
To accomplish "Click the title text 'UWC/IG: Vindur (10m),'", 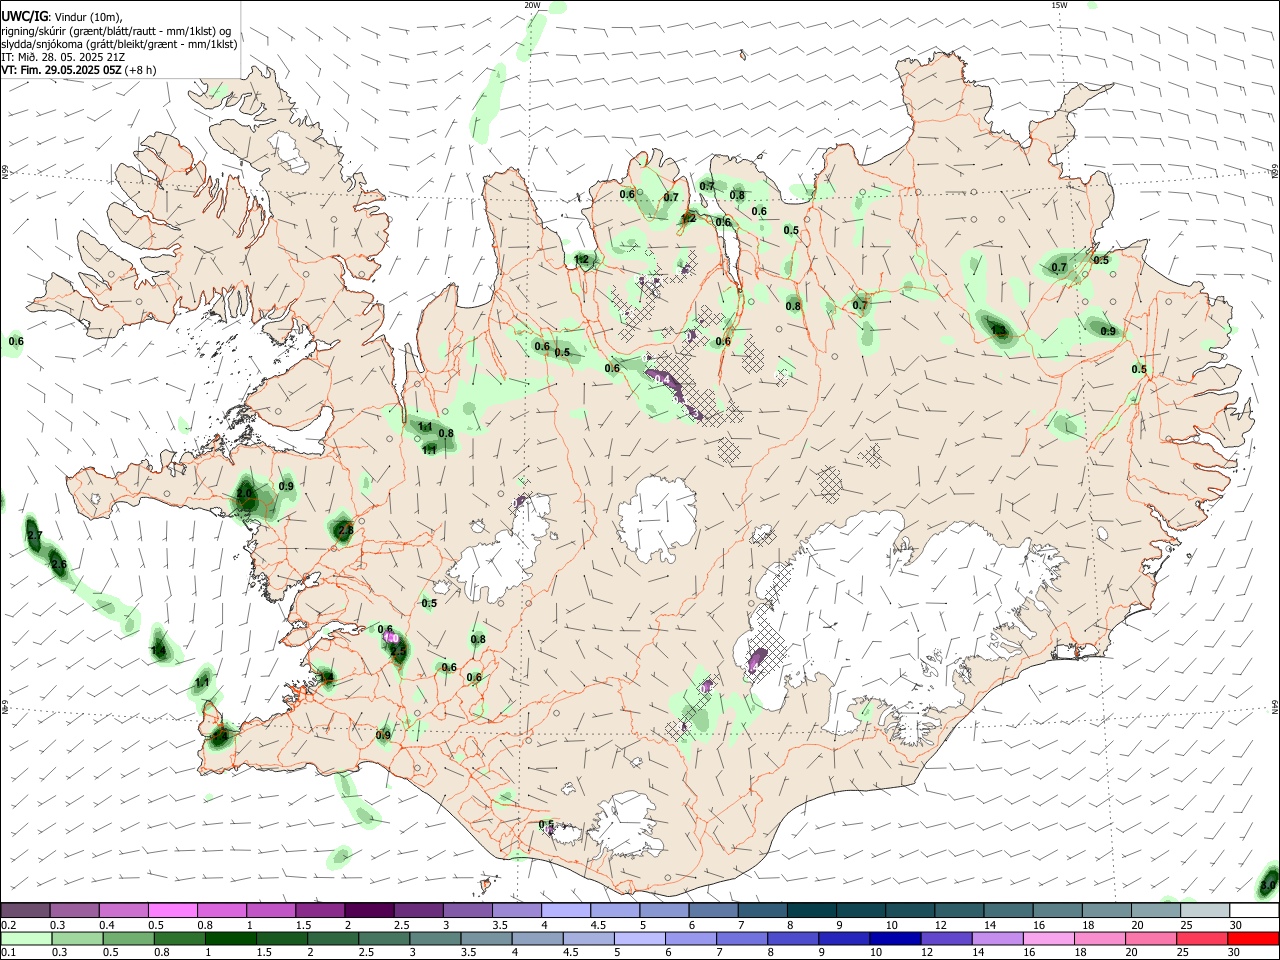I will point(62,17).
